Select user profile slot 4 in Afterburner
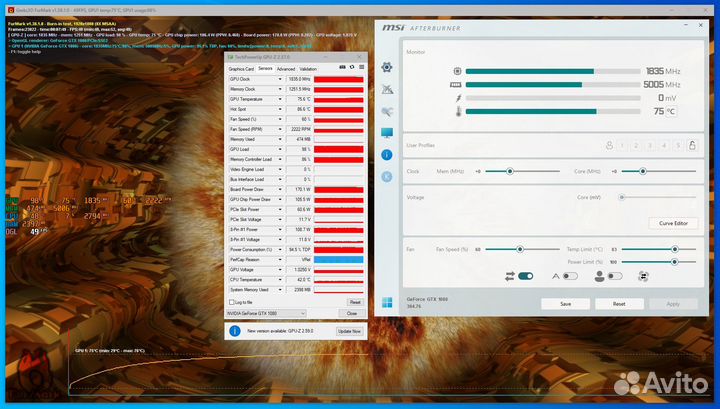The width and height of the screenshot is (720, 409). [x=664, y=146]
